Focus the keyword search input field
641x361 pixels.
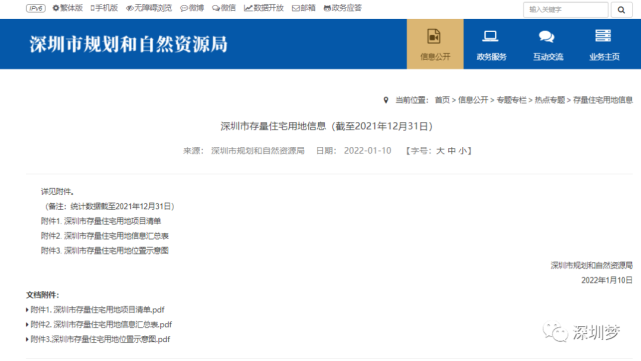point(566,9)
